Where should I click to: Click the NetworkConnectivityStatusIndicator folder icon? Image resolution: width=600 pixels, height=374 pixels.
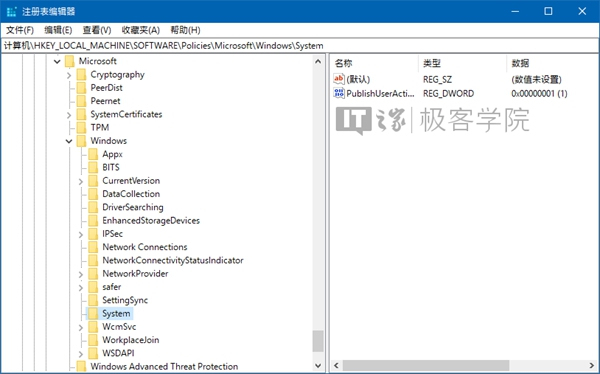click(x=93, y=260)
